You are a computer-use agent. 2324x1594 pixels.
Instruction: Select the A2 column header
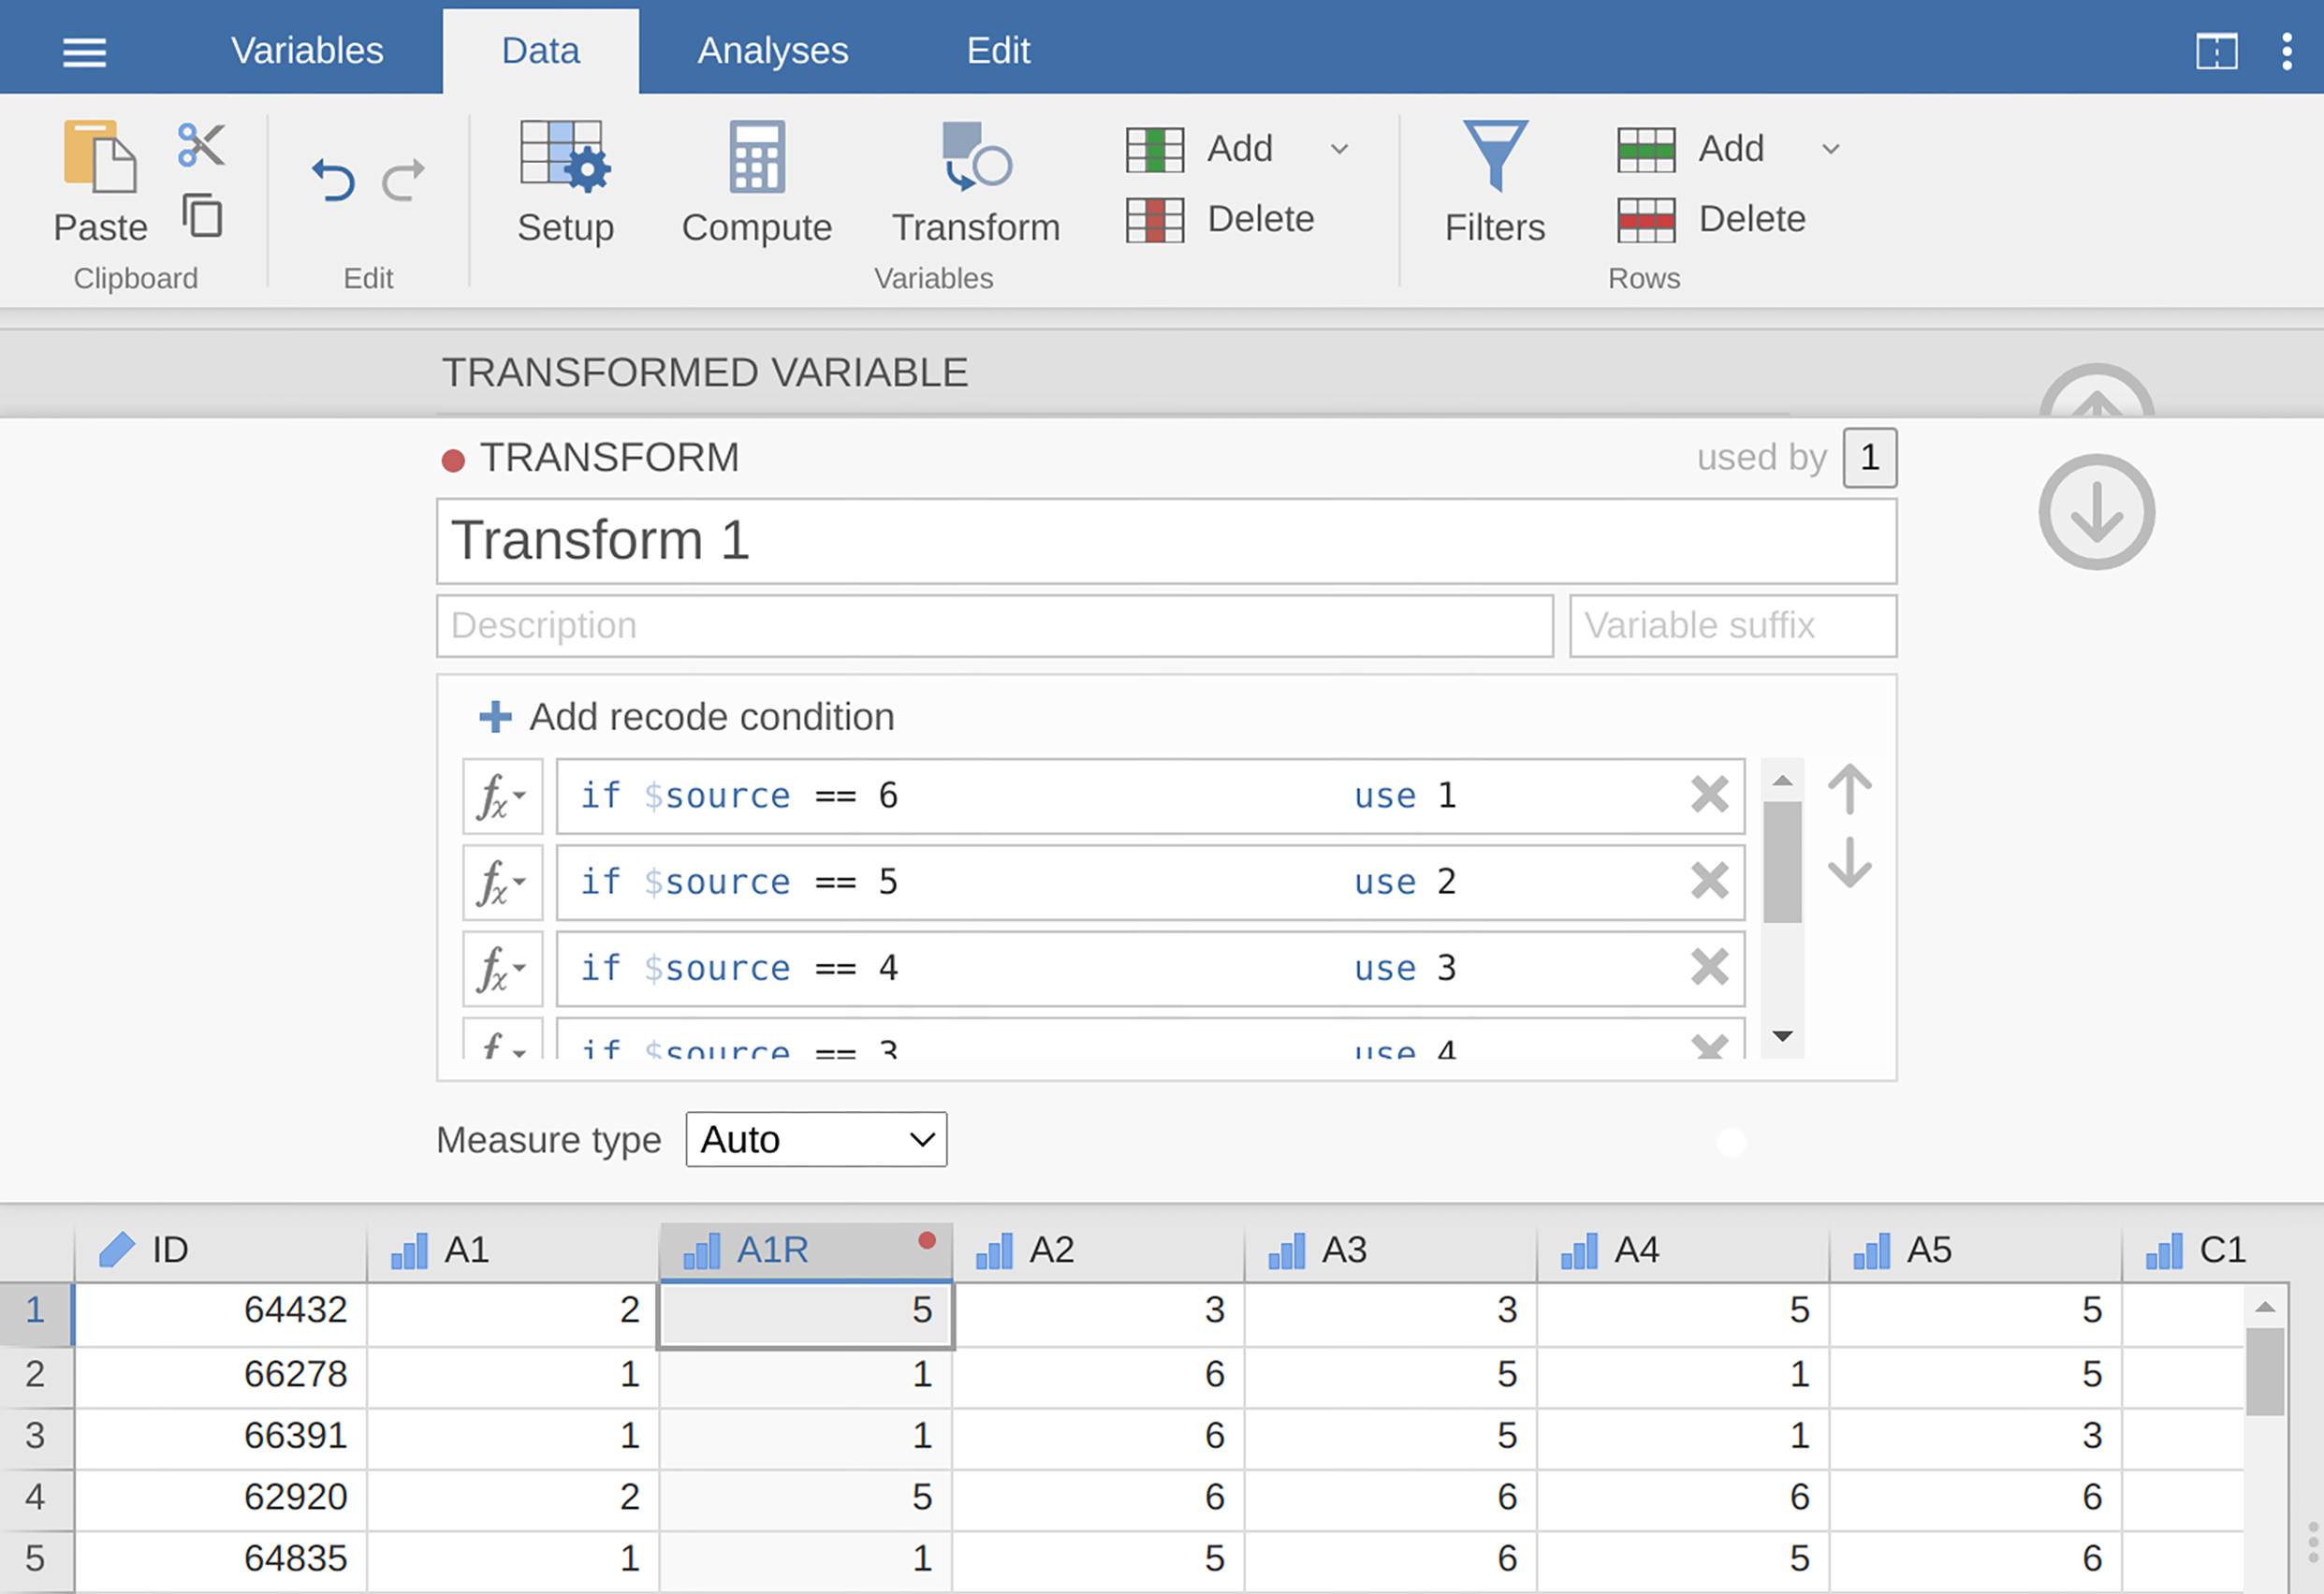(1097, 1250)
